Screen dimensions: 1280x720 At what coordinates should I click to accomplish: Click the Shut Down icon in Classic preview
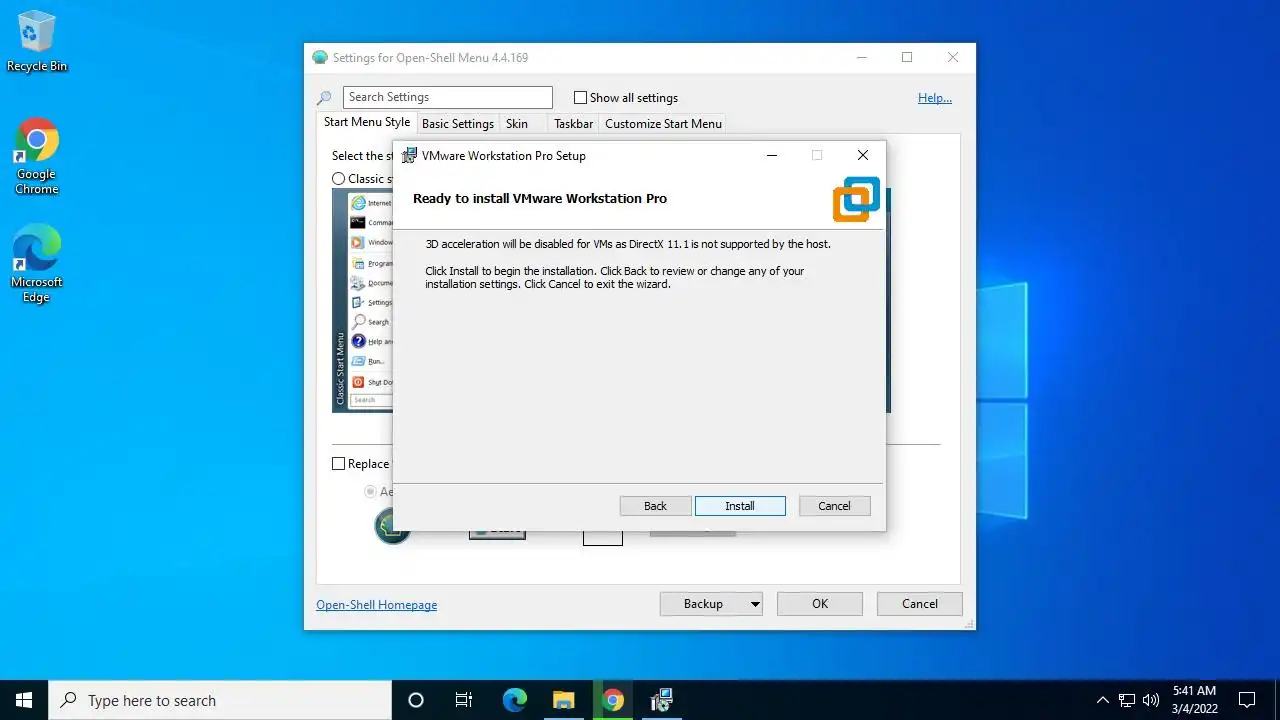tap(358, 382)
